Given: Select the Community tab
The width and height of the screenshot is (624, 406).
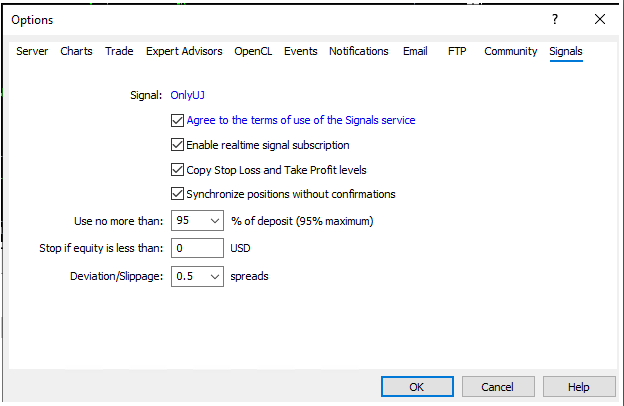Looking at the screenshot, I should click(x=511, y=51).
